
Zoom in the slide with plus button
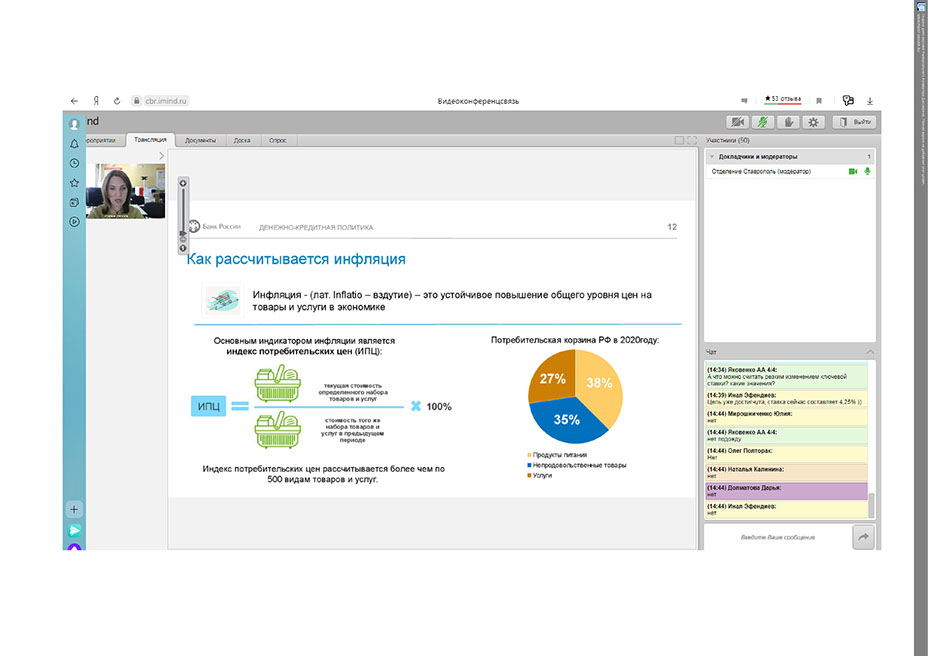[183, 183]
